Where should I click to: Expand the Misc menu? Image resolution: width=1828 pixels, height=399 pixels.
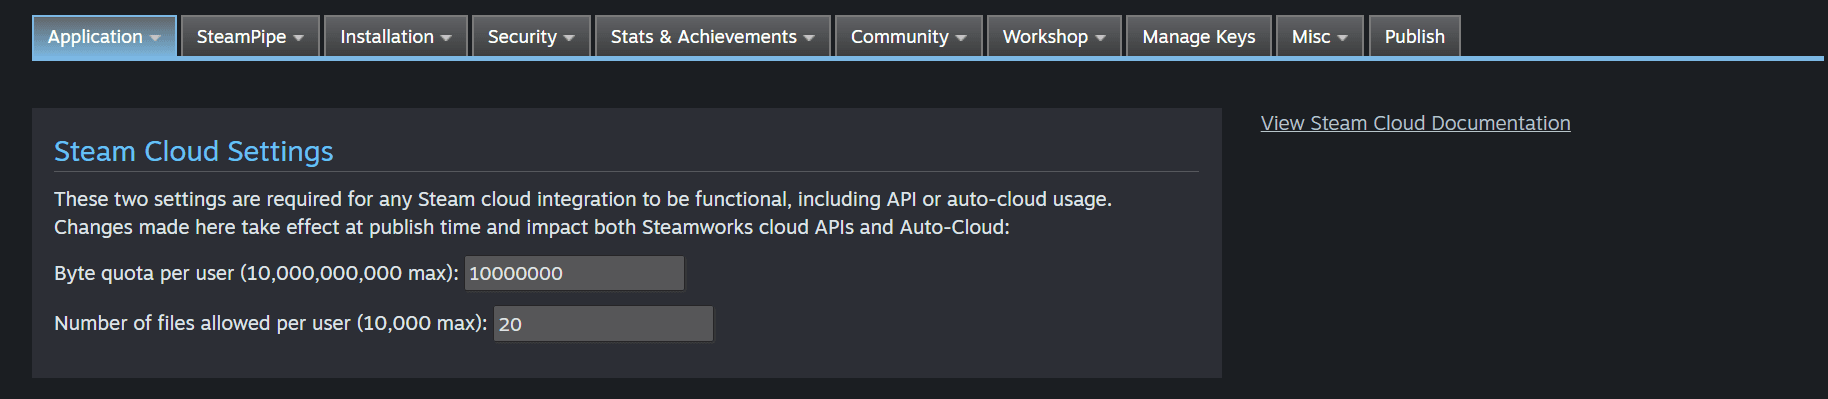pos(1320,37)
